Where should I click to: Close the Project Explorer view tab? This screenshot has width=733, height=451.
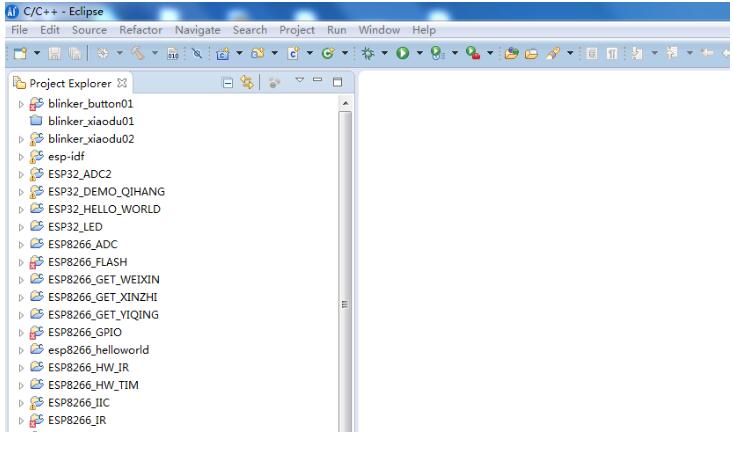pos(122,83)
